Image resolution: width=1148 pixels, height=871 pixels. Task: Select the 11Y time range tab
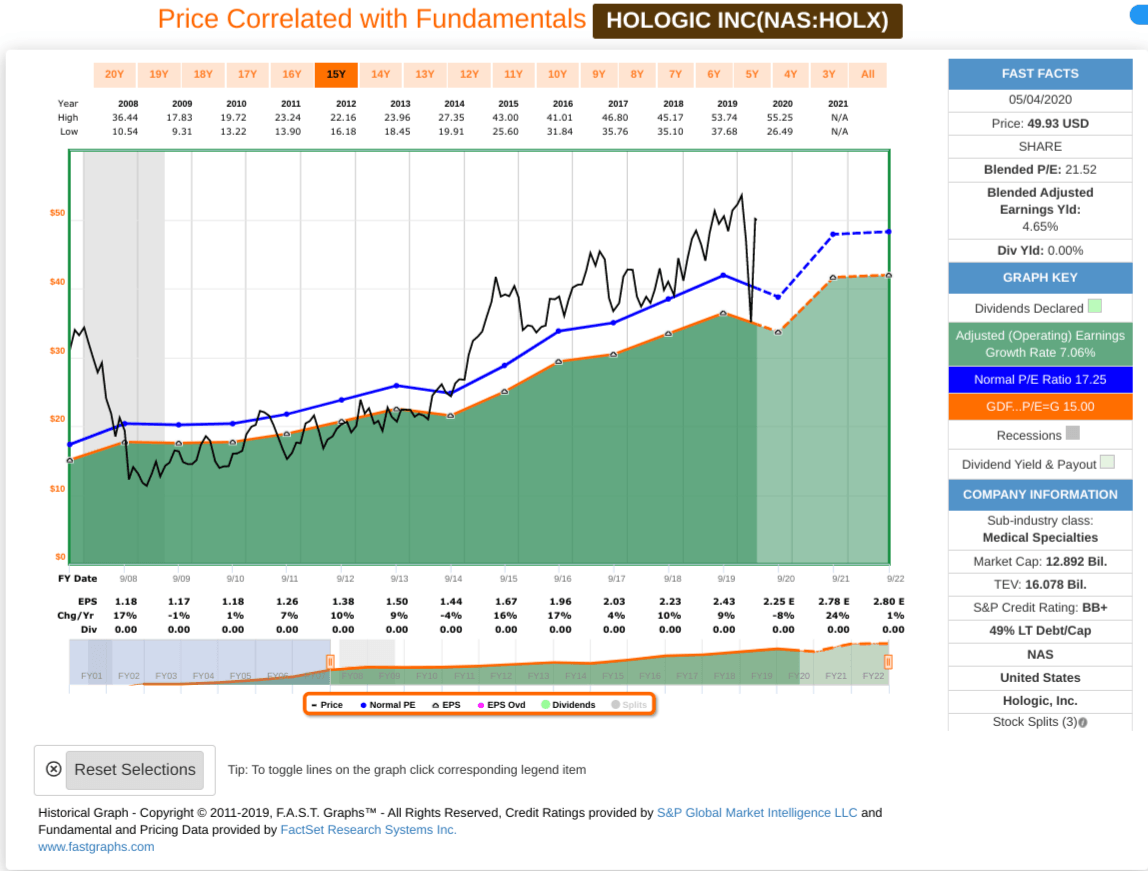click(513, 75)
